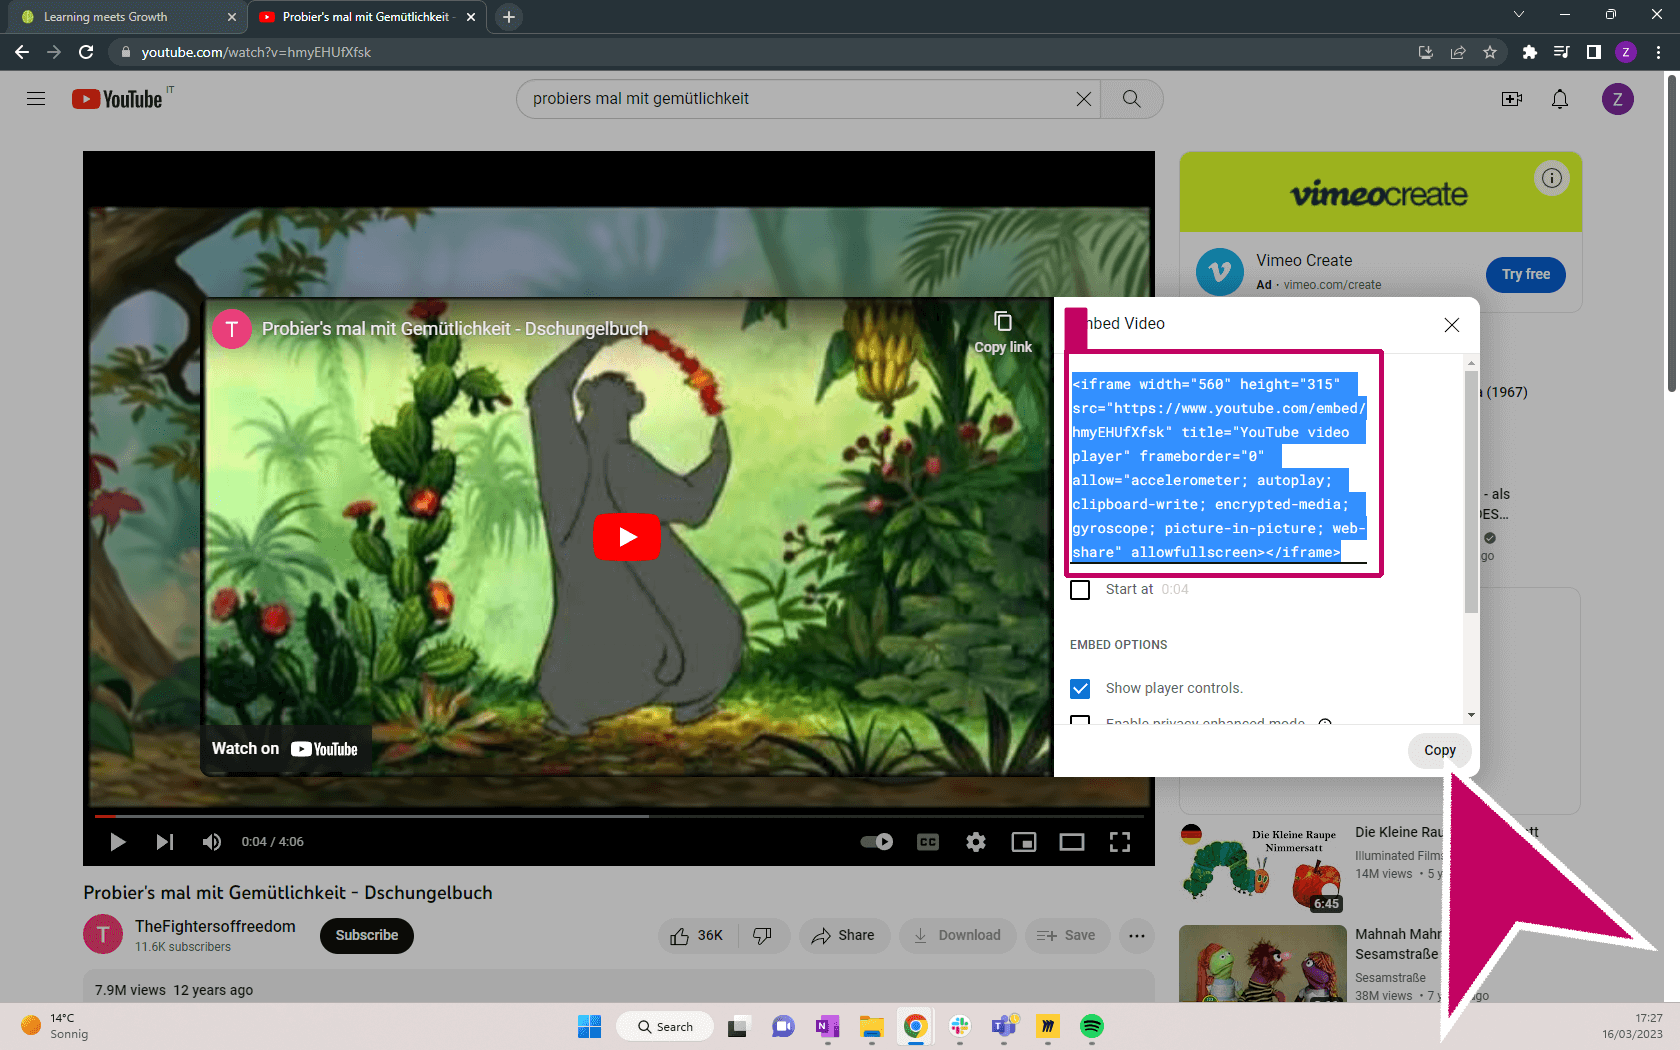
Task: Go back in browser history
Action: 22,52
